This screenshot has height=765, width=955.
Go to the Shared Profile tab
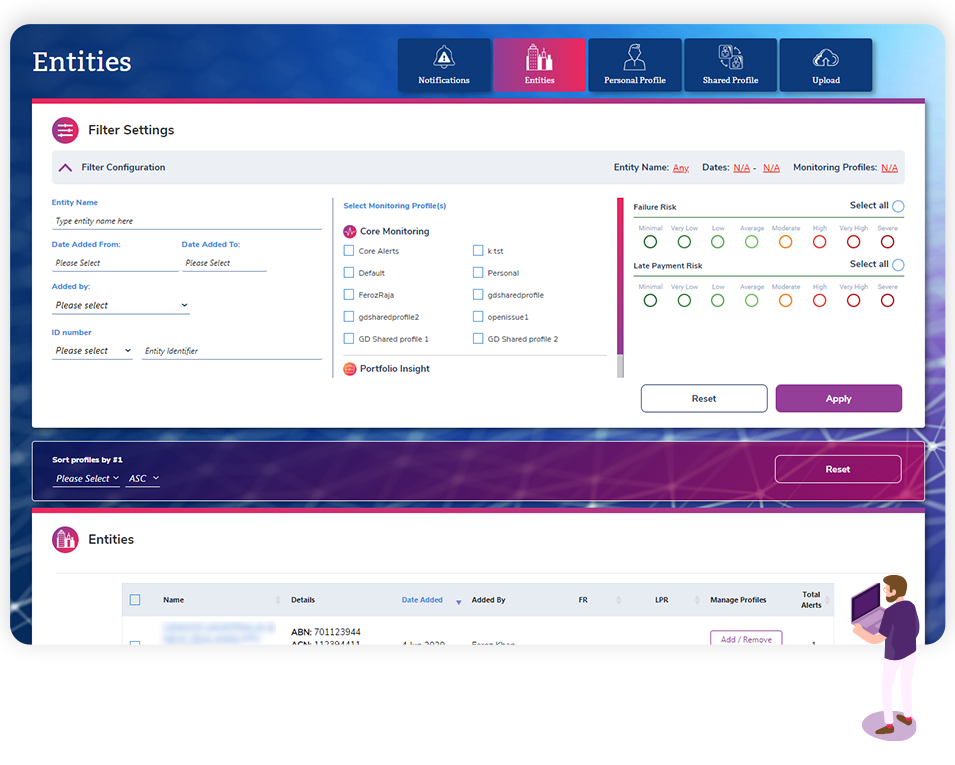730,65
